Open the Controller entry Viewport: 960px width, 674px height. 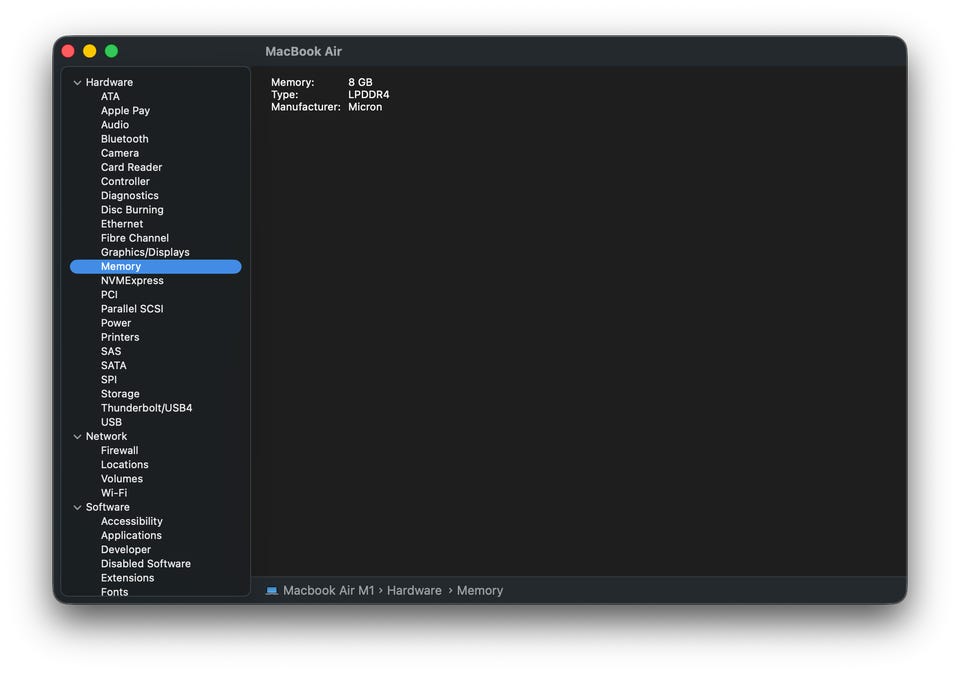(126, 181)
